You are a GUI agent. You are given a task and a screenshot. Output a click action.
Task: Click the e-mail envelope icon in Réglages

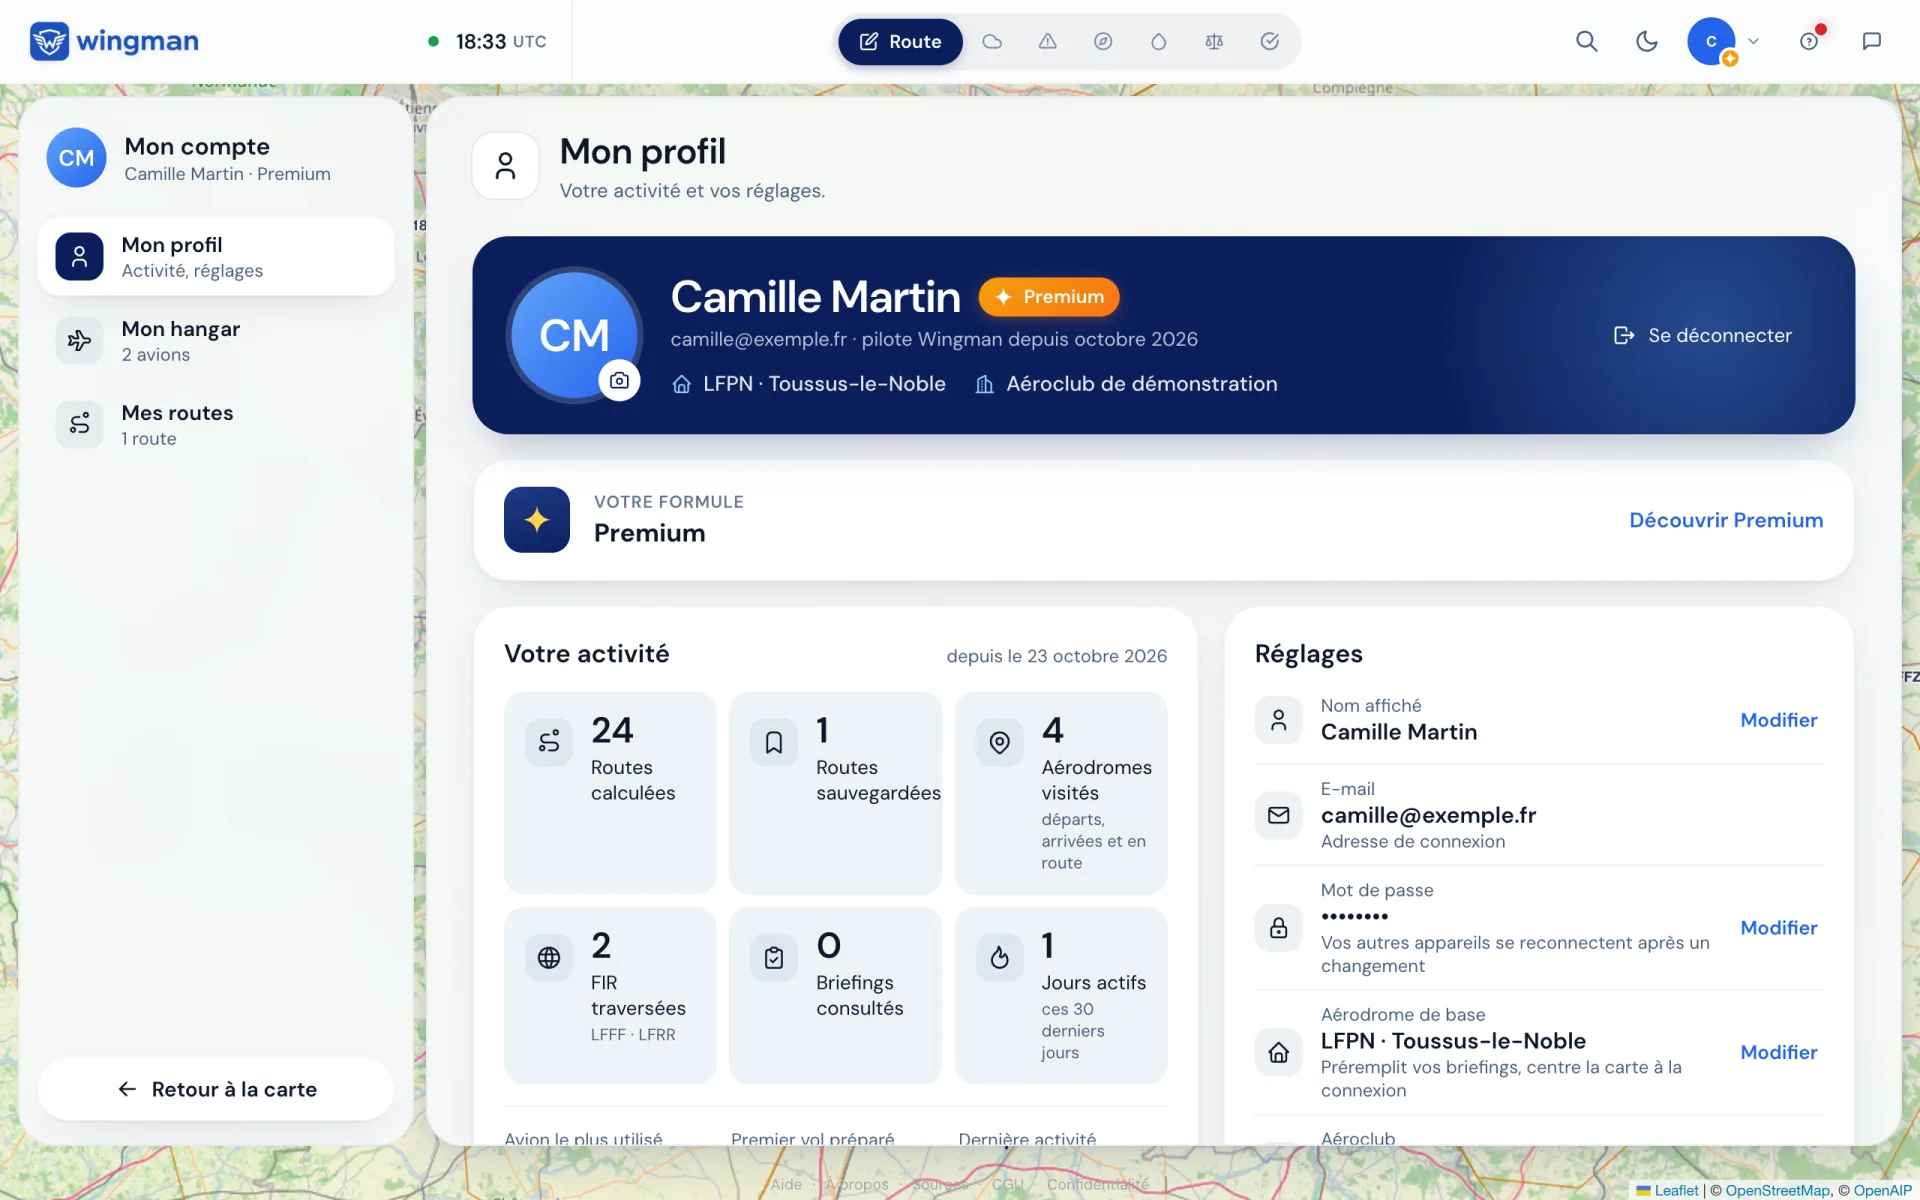1278,815
